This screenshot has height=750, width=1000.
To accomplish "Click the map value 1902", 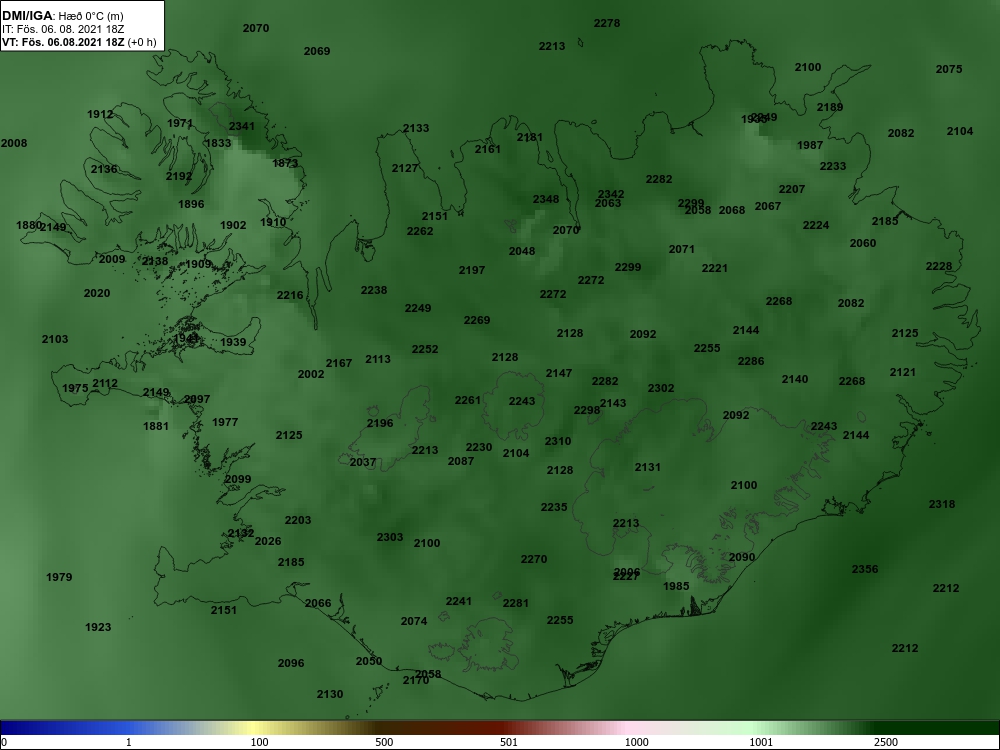I will 233,225.
